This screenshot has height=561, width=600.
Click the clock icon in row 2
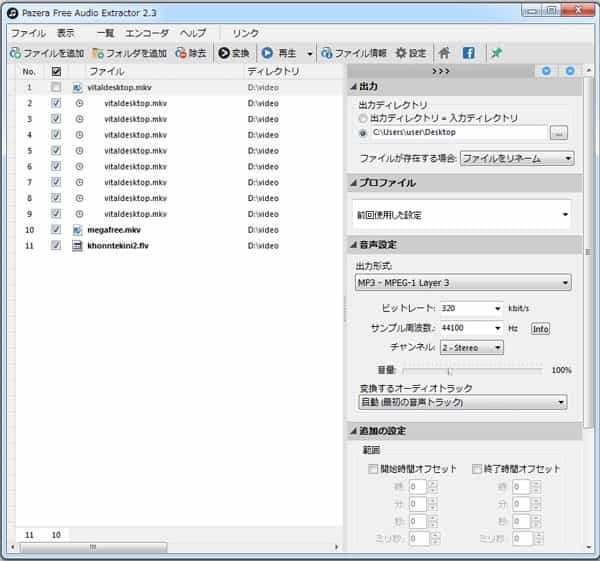click(79, 103)
